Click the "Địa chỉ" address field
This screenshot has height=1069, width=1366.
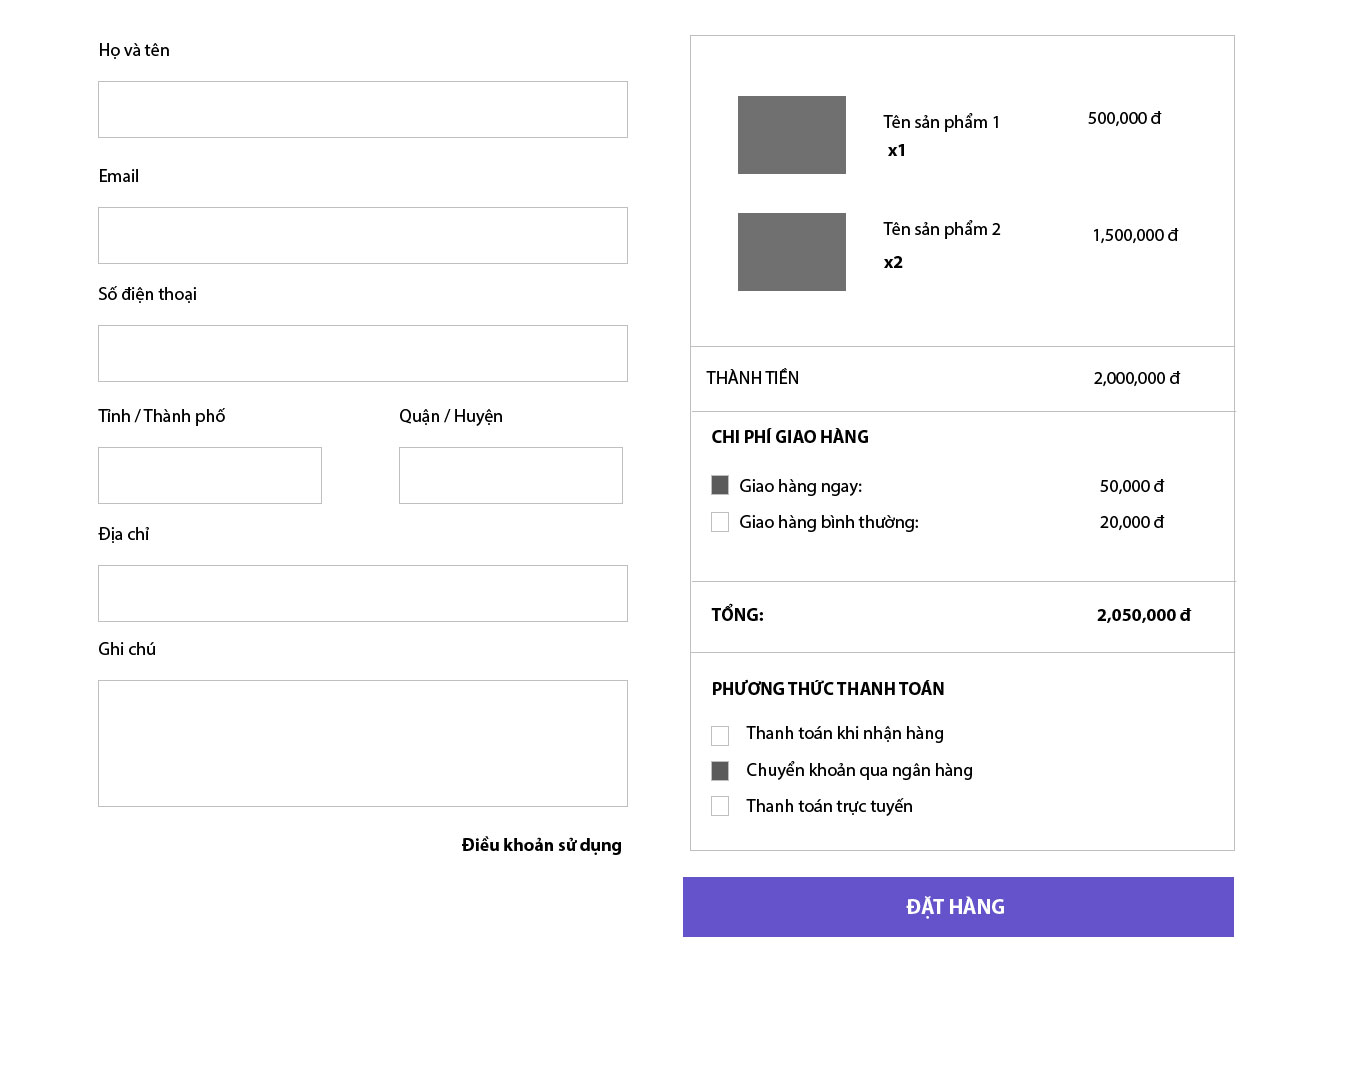pos(362,593)
